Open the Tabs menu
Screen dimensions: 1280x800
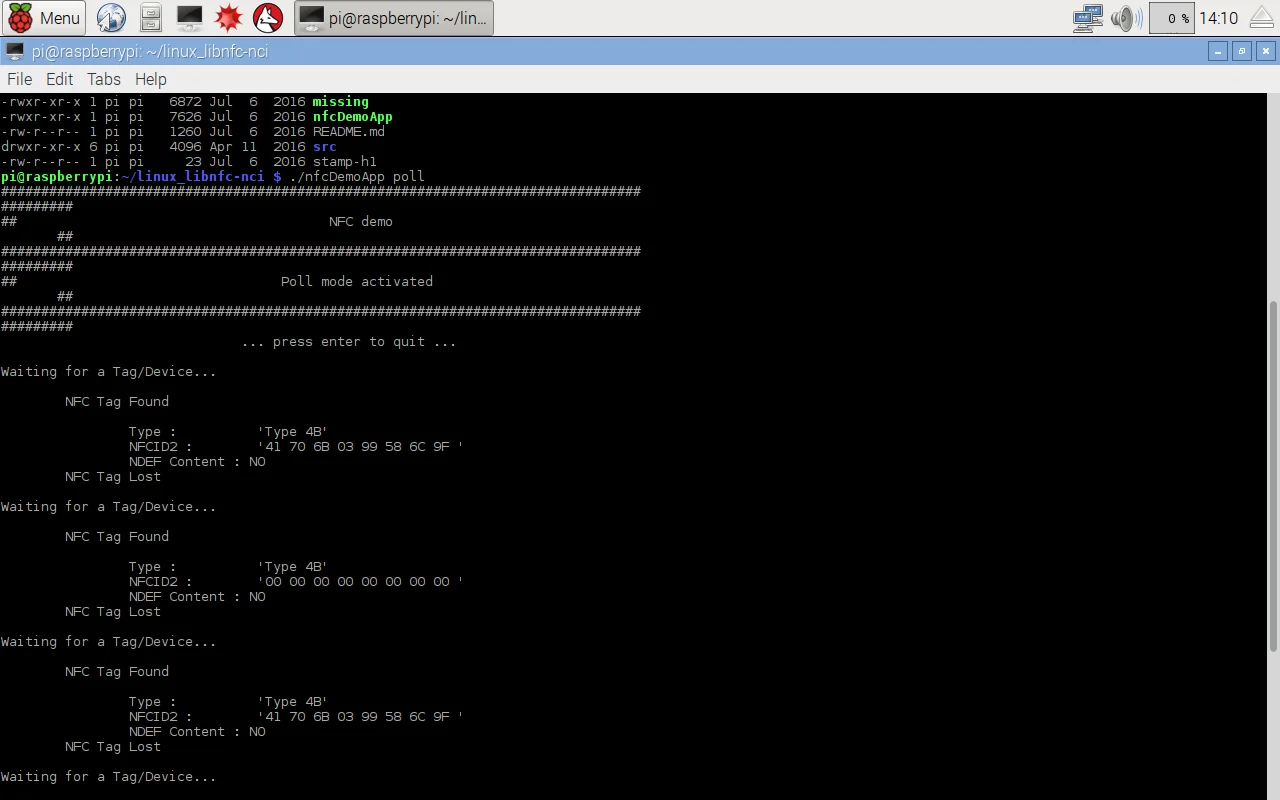[103, 79]
